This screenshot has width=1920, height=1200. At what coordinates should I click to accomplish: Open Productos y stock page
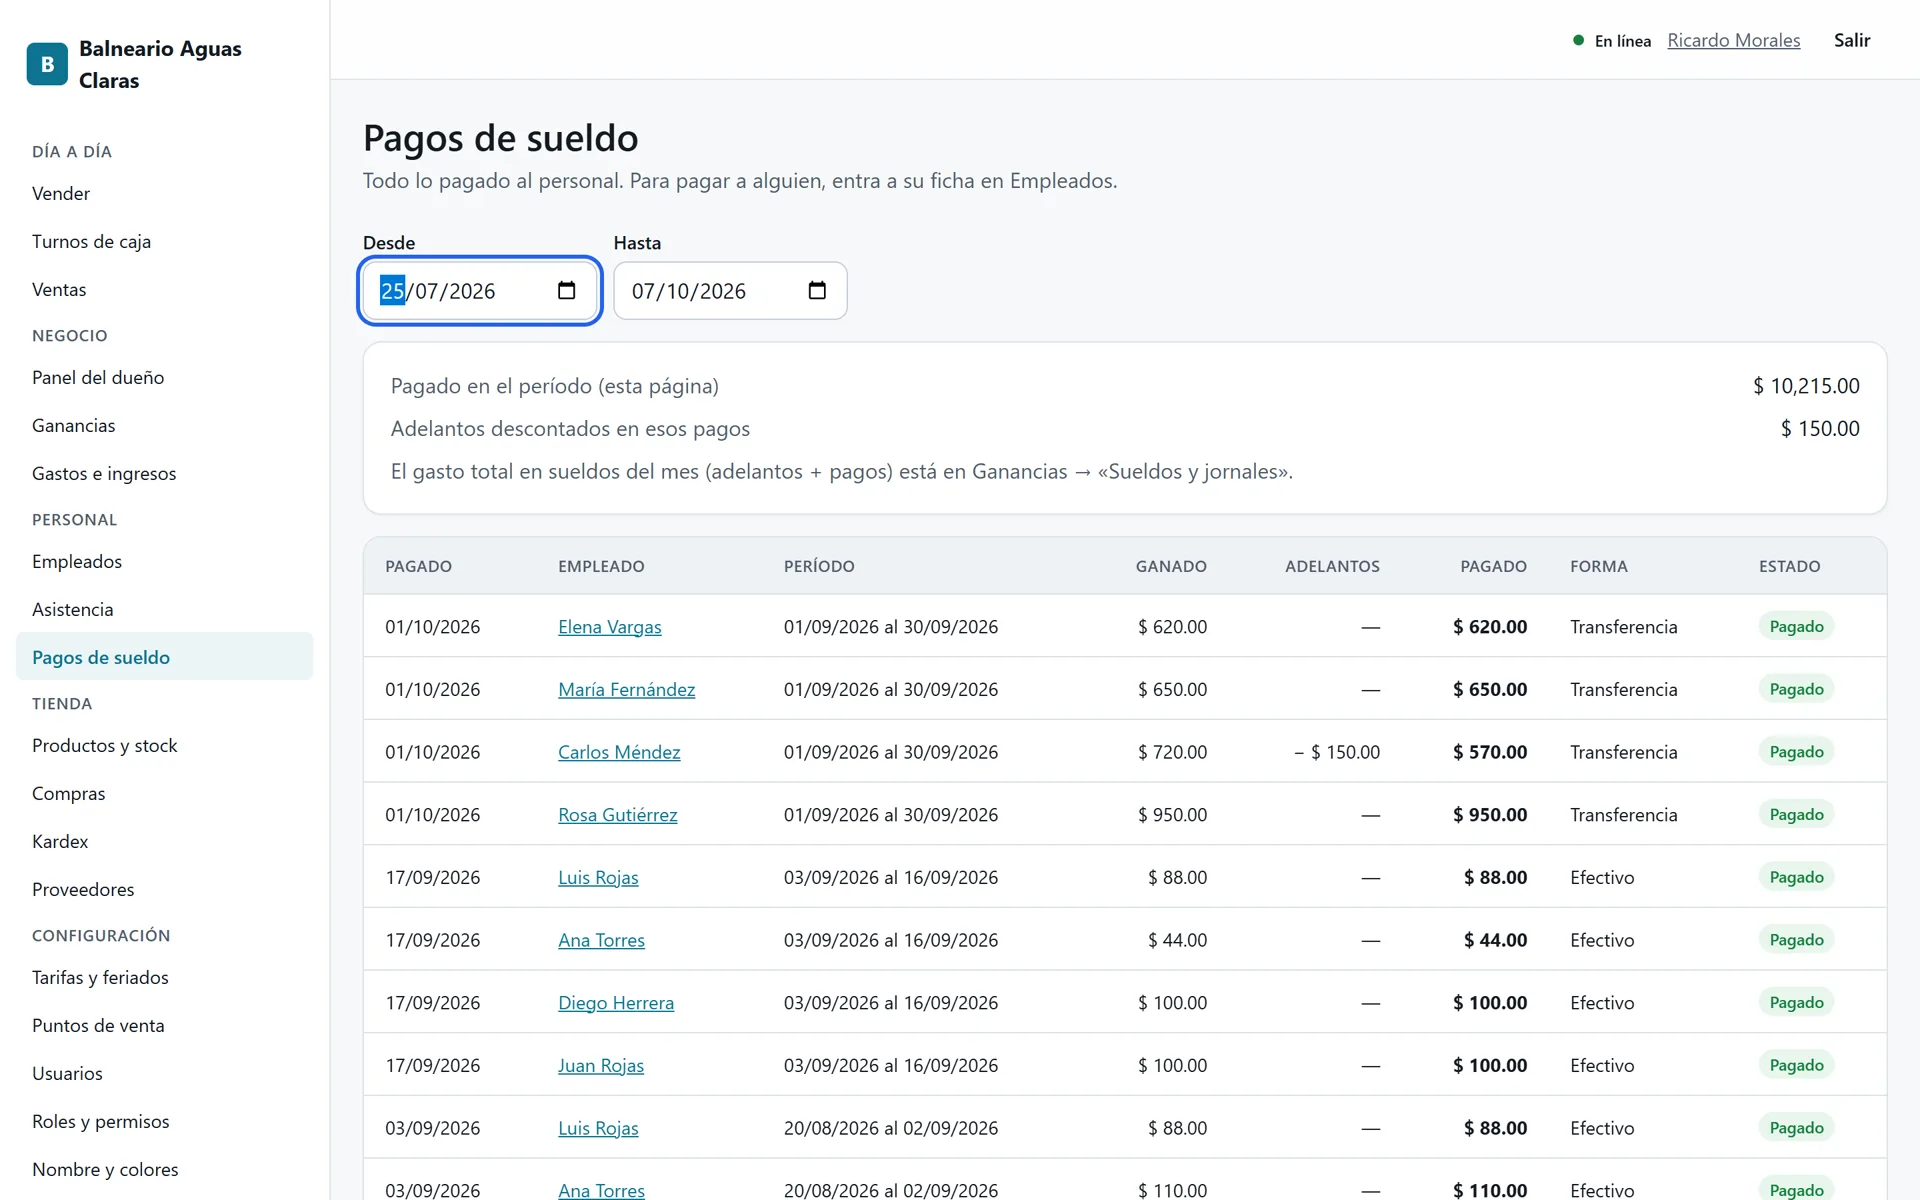coord(104,745)
